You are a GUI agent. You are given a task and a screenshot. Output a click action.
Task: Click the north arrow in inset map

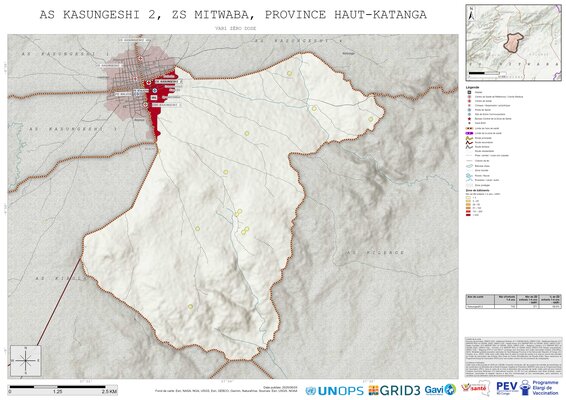point(471,14)
